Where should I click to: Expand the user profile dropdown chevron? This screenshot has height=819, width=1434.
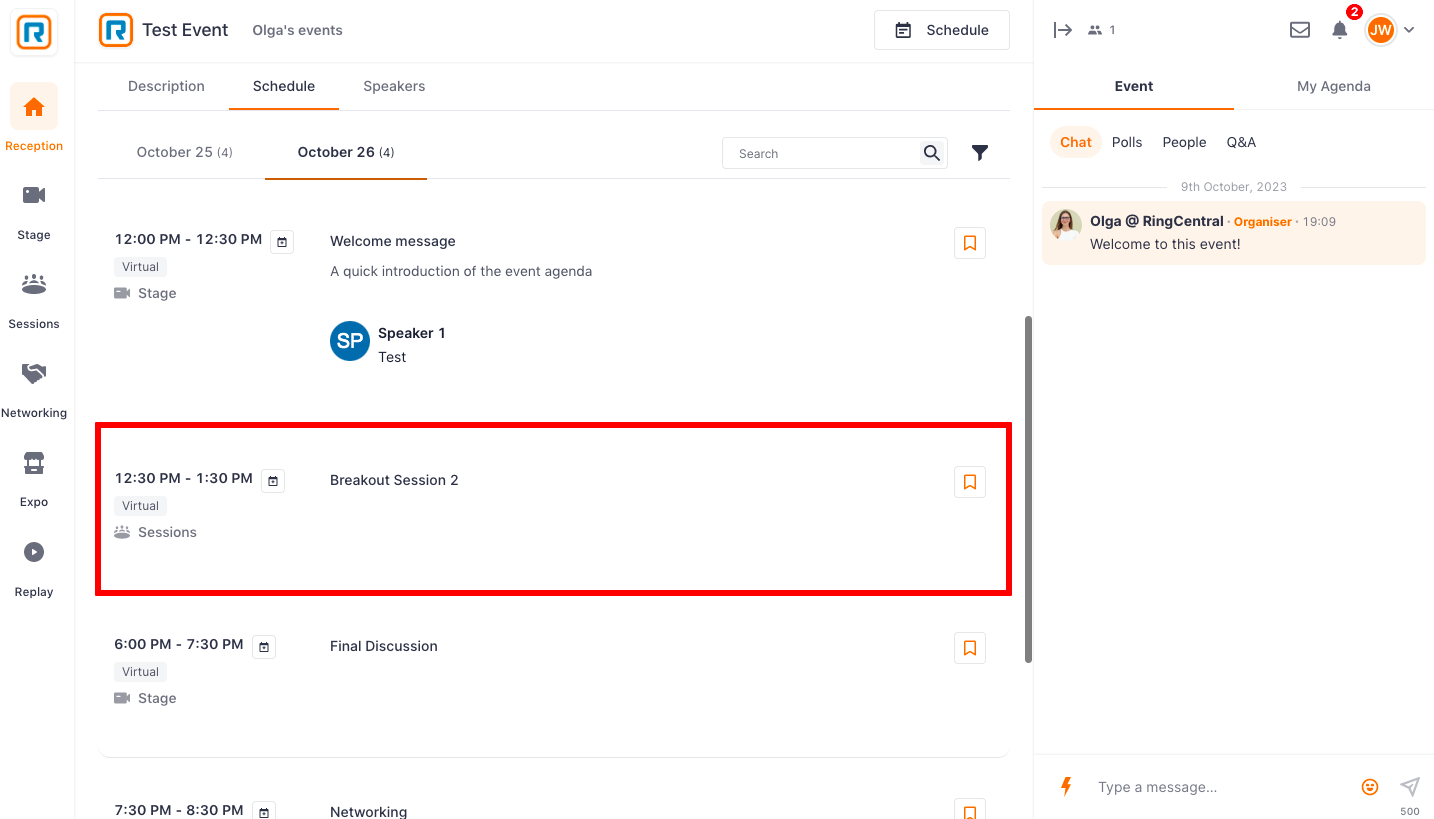click(x=1409, y=30)
